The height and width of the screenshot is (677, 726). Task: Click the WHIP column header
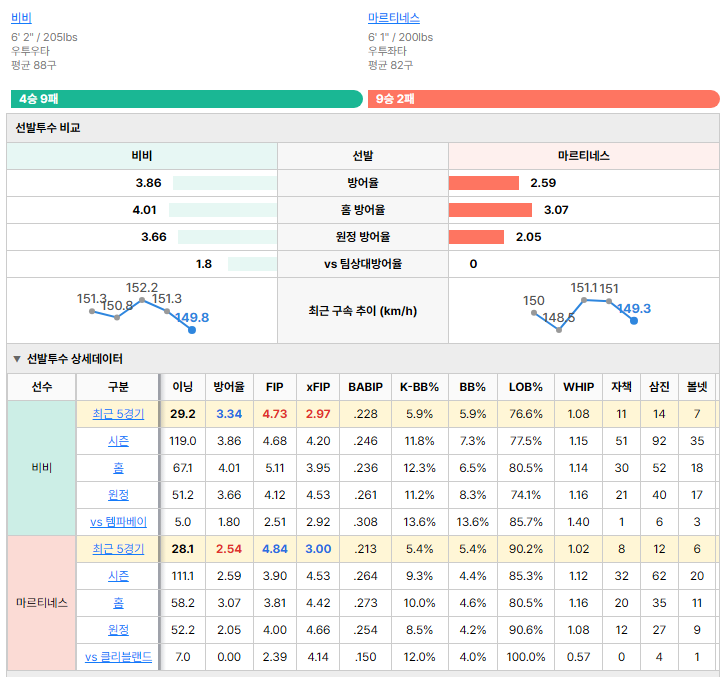(x=578, y=387)
